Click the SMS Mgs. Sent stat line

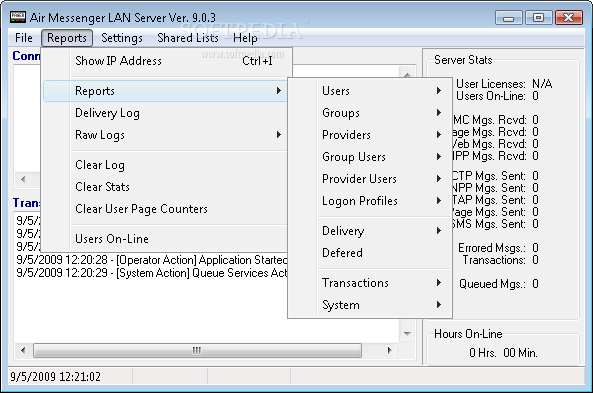(x=495, y=224)
